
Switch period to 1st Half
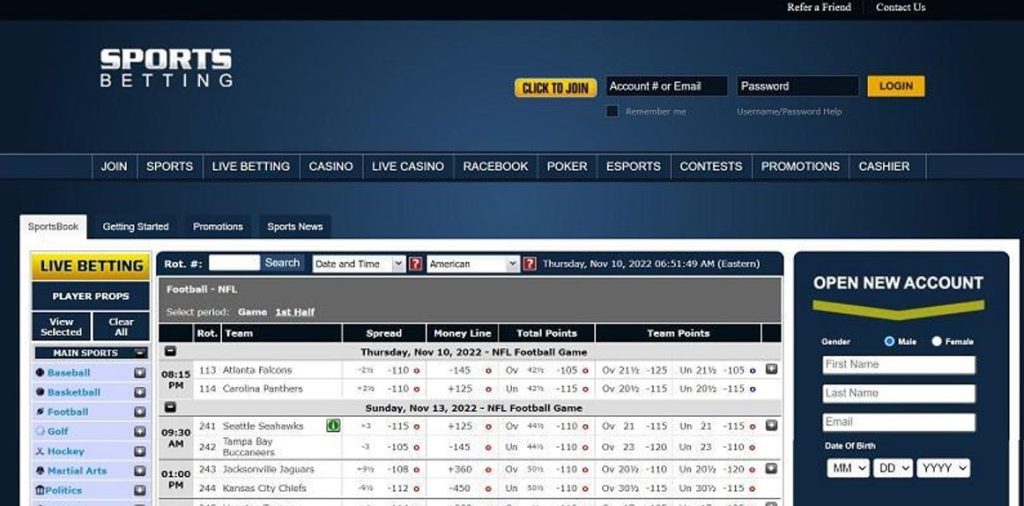coord(295,312)
